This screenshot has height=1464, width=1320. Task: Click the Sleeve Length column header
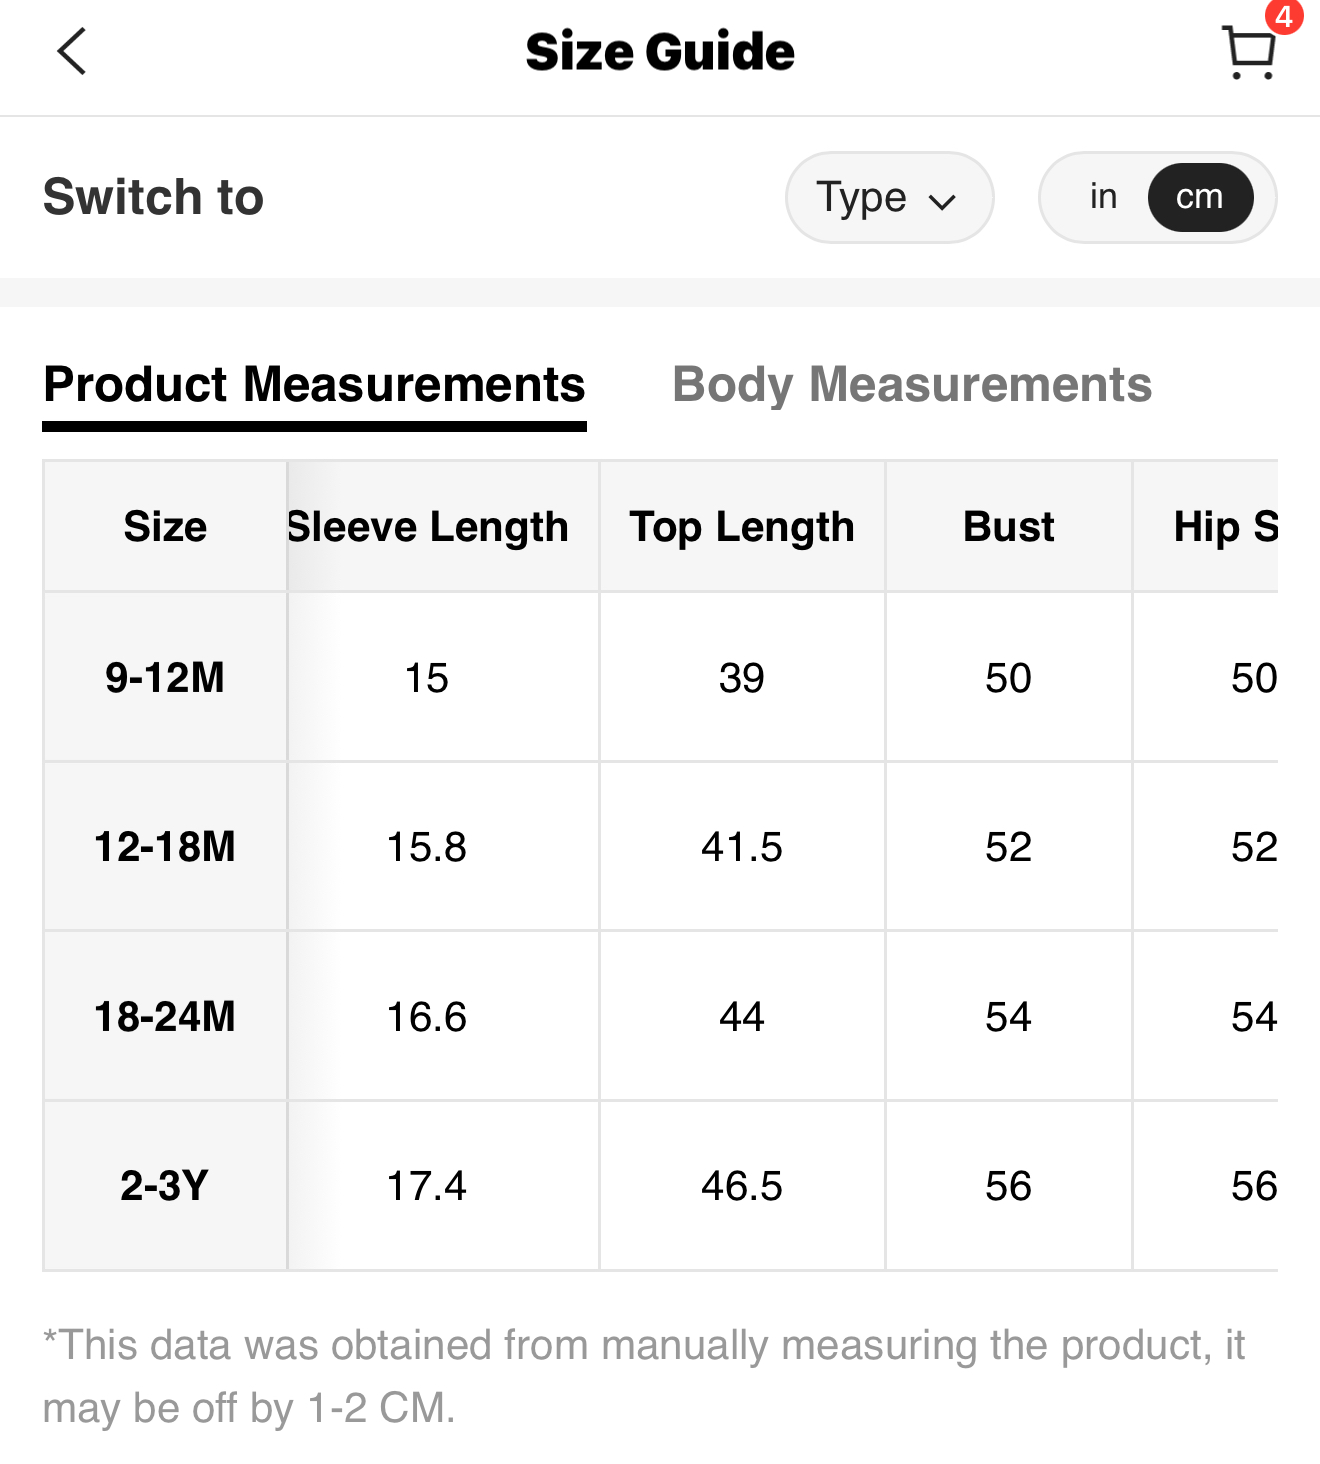pos(428,527)
